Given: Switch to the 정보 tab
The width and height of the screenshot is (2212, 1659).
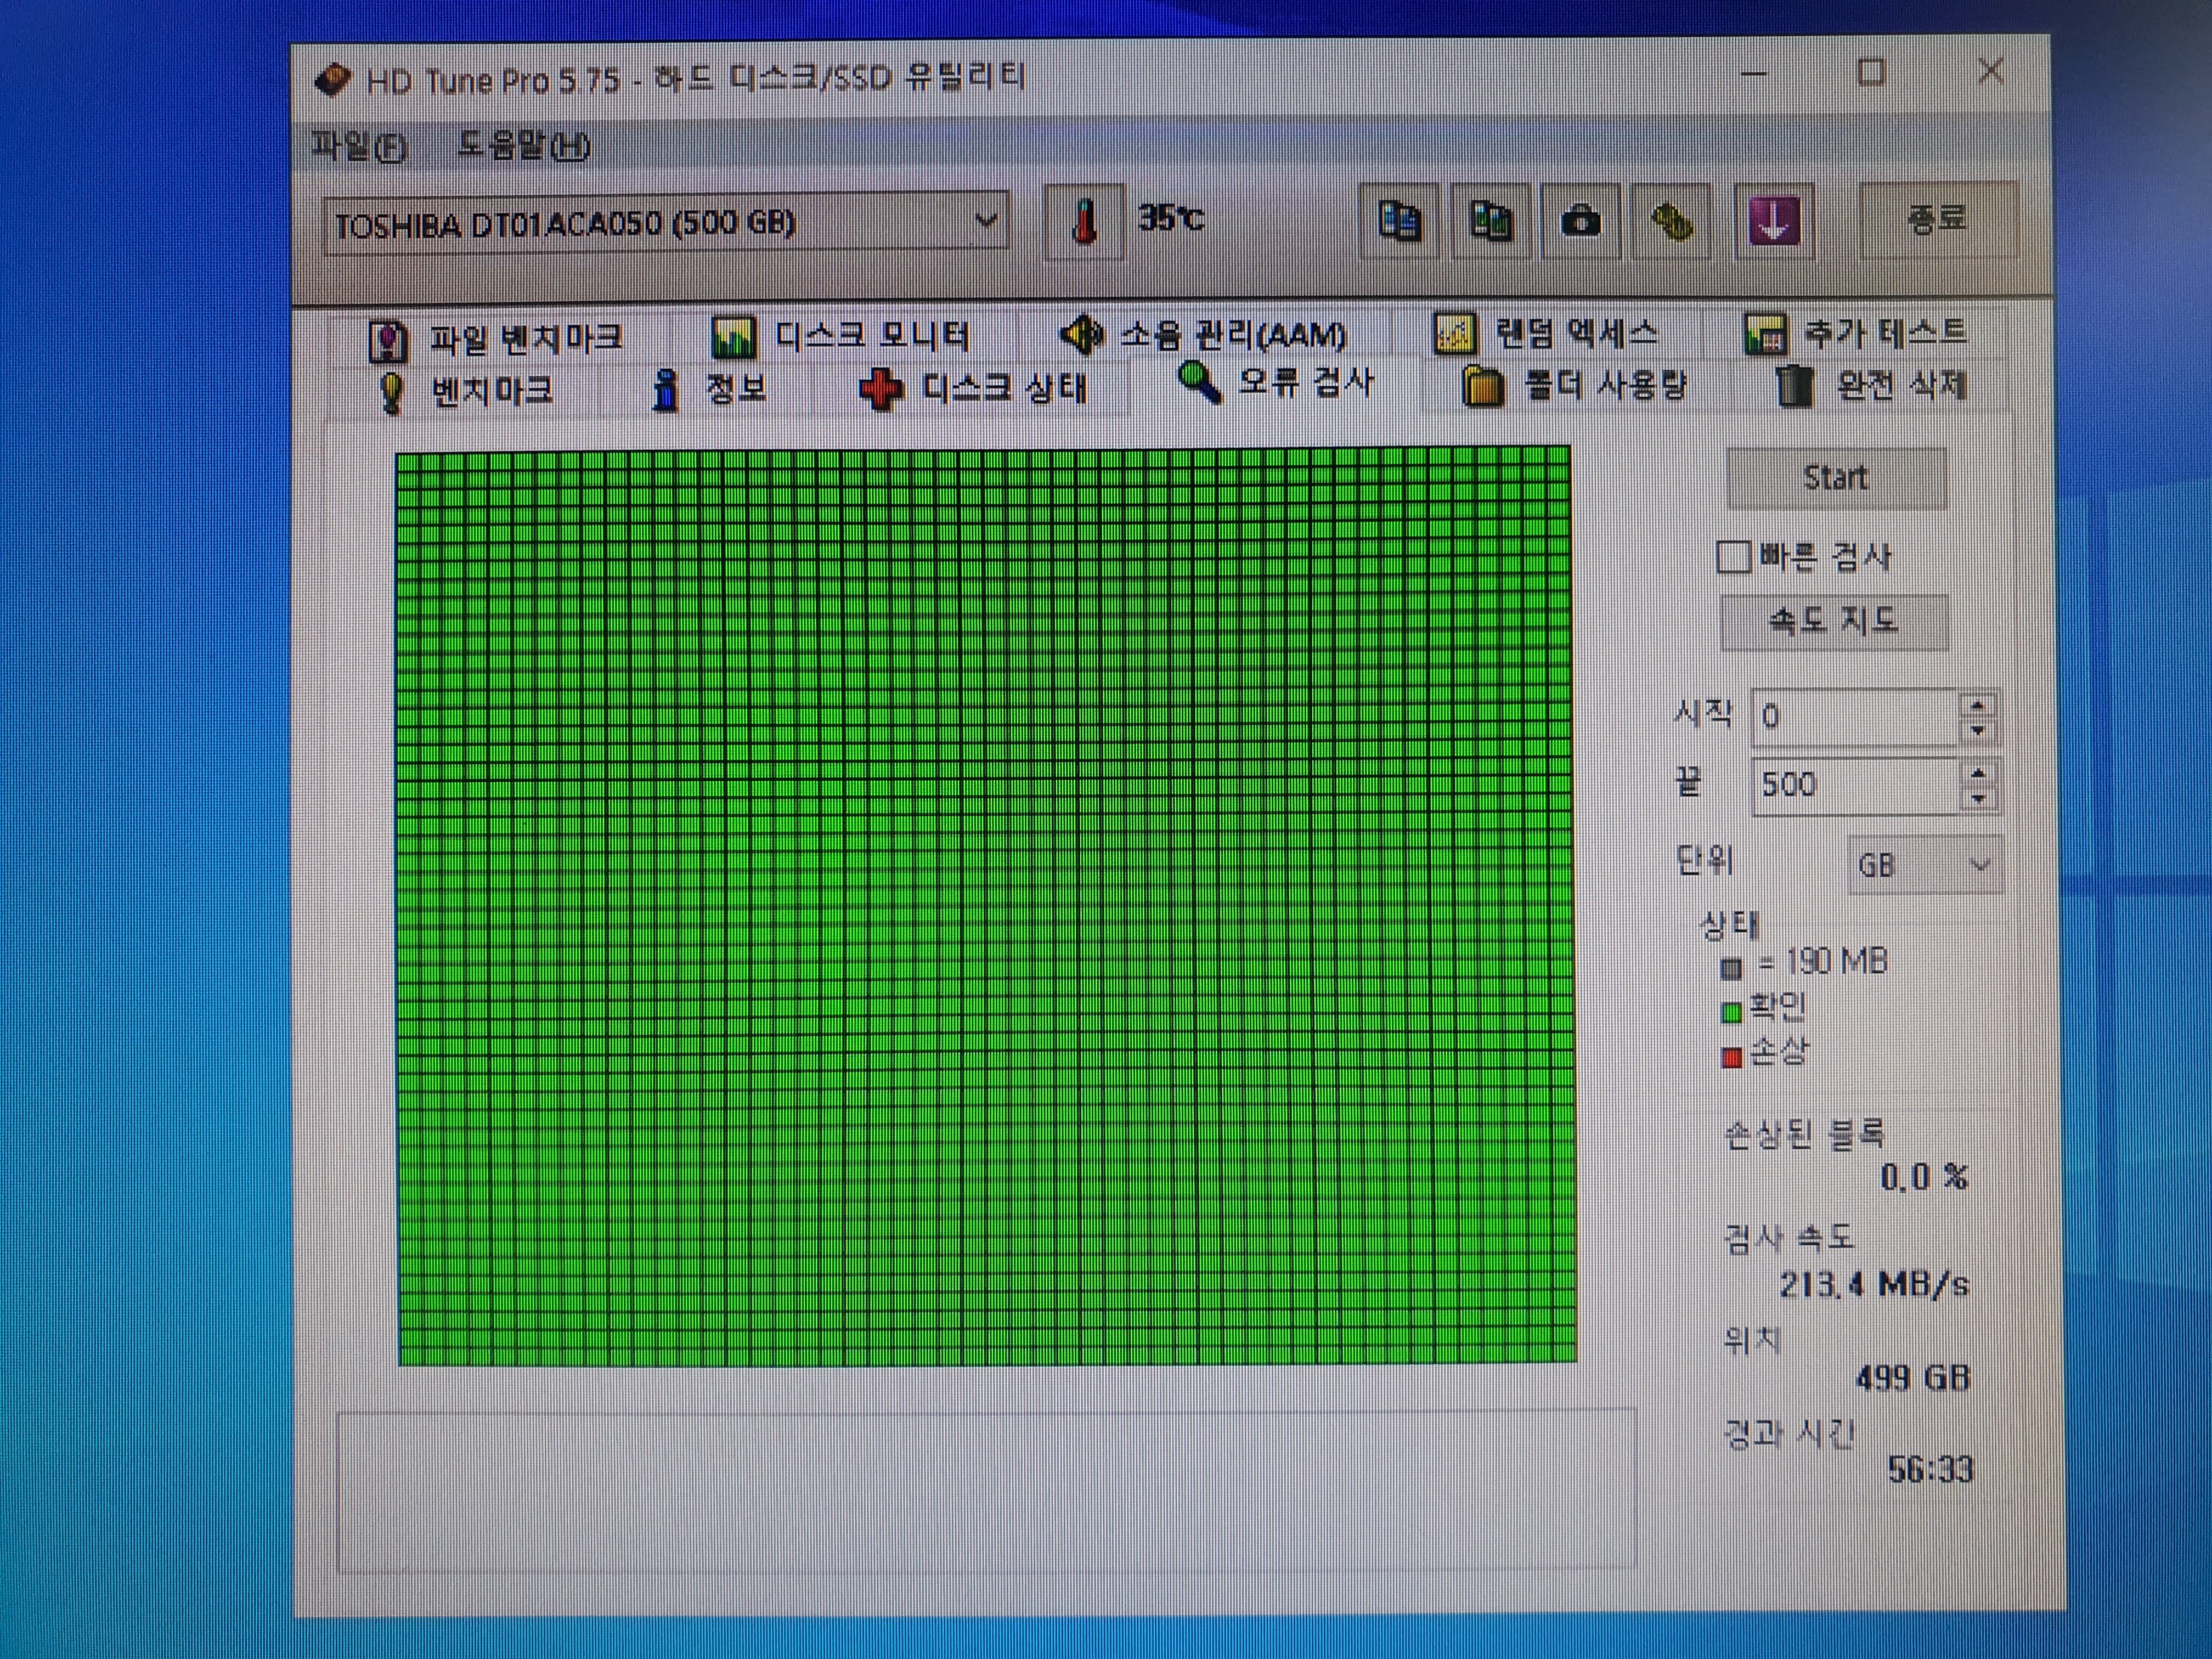Looking at the screenshot, I should point(709,389).
